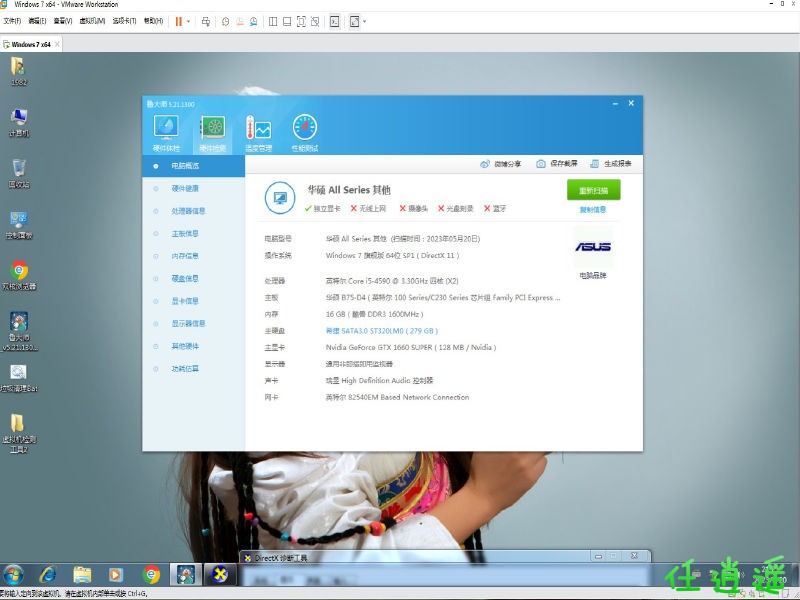Open the VMware 编辑(E) menu

[37, 21]
